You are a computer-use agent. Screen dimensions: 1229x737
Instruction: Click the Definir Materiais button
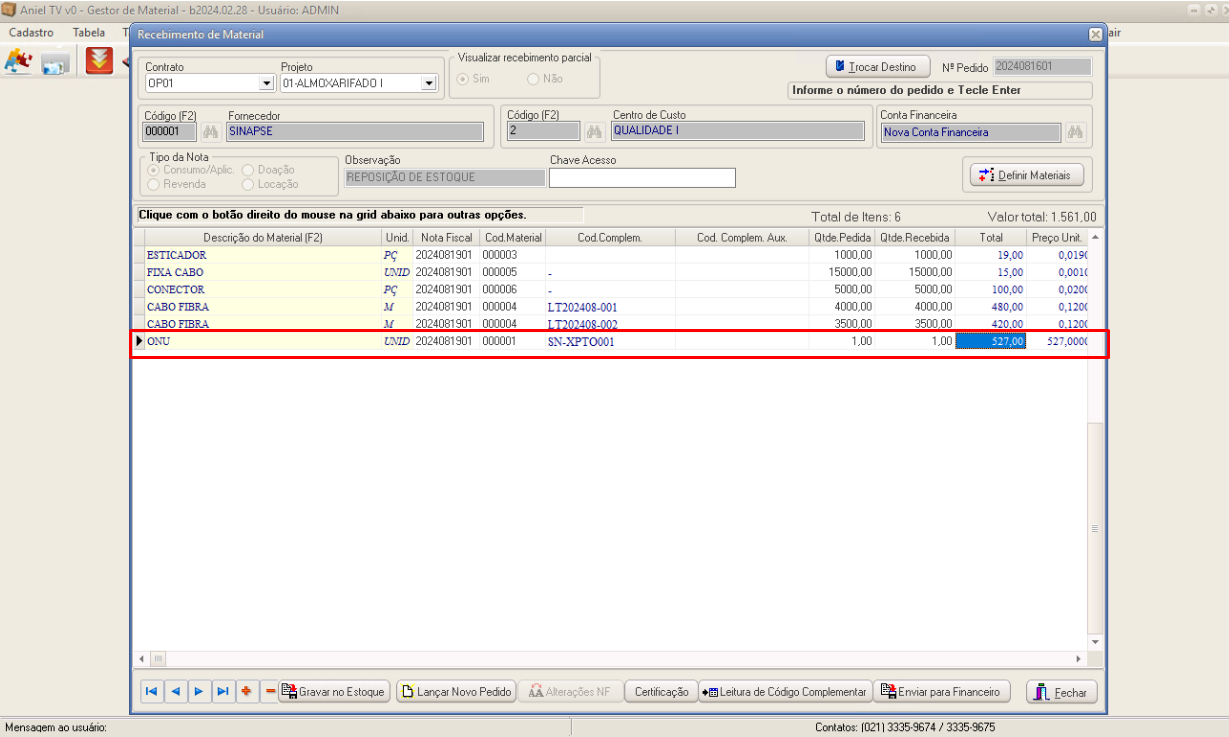click(x=1026, y=175)
